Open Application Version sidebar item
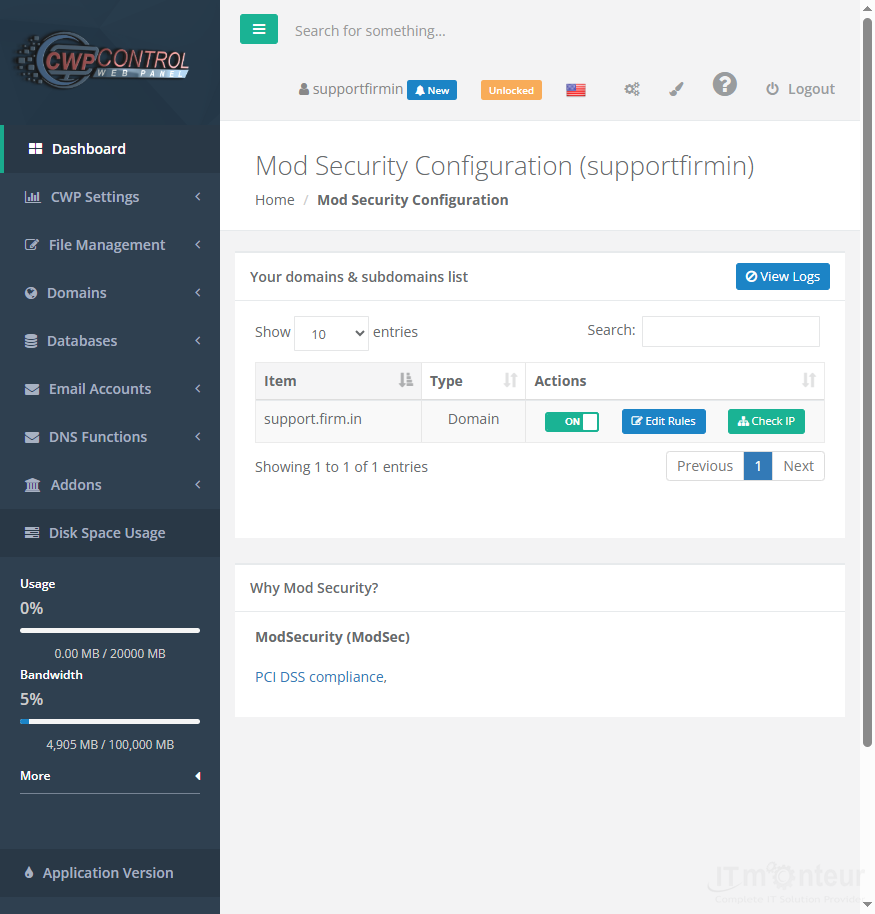Screen dimensions: 875x914 pos(110,873)
